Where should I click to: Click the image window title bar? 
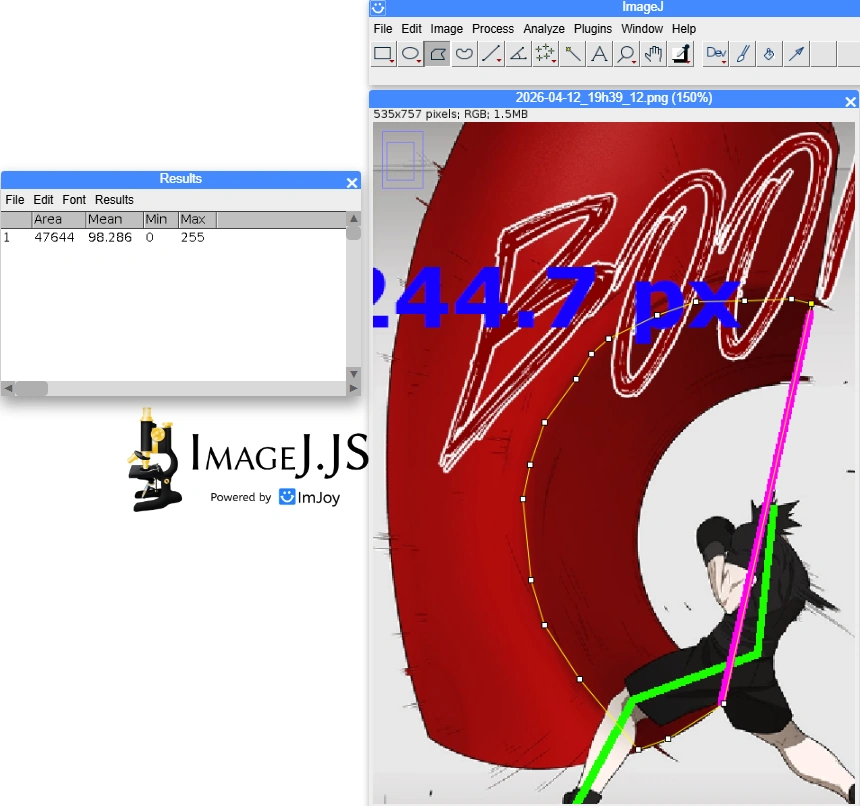point(614,98)
